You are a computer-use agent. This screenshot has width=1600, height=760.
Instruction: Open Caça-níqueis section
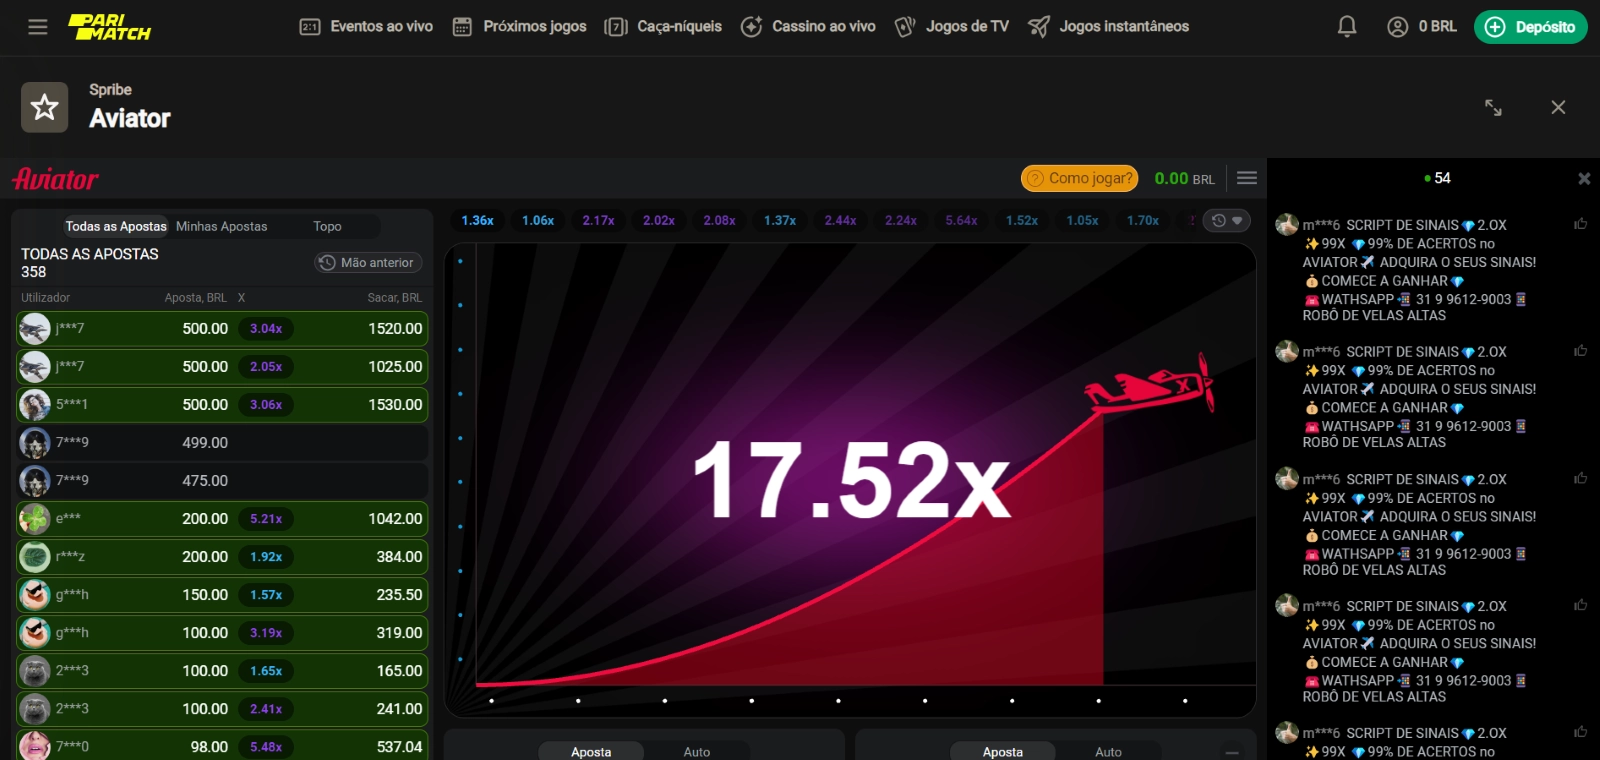click(x=663, y=27)
